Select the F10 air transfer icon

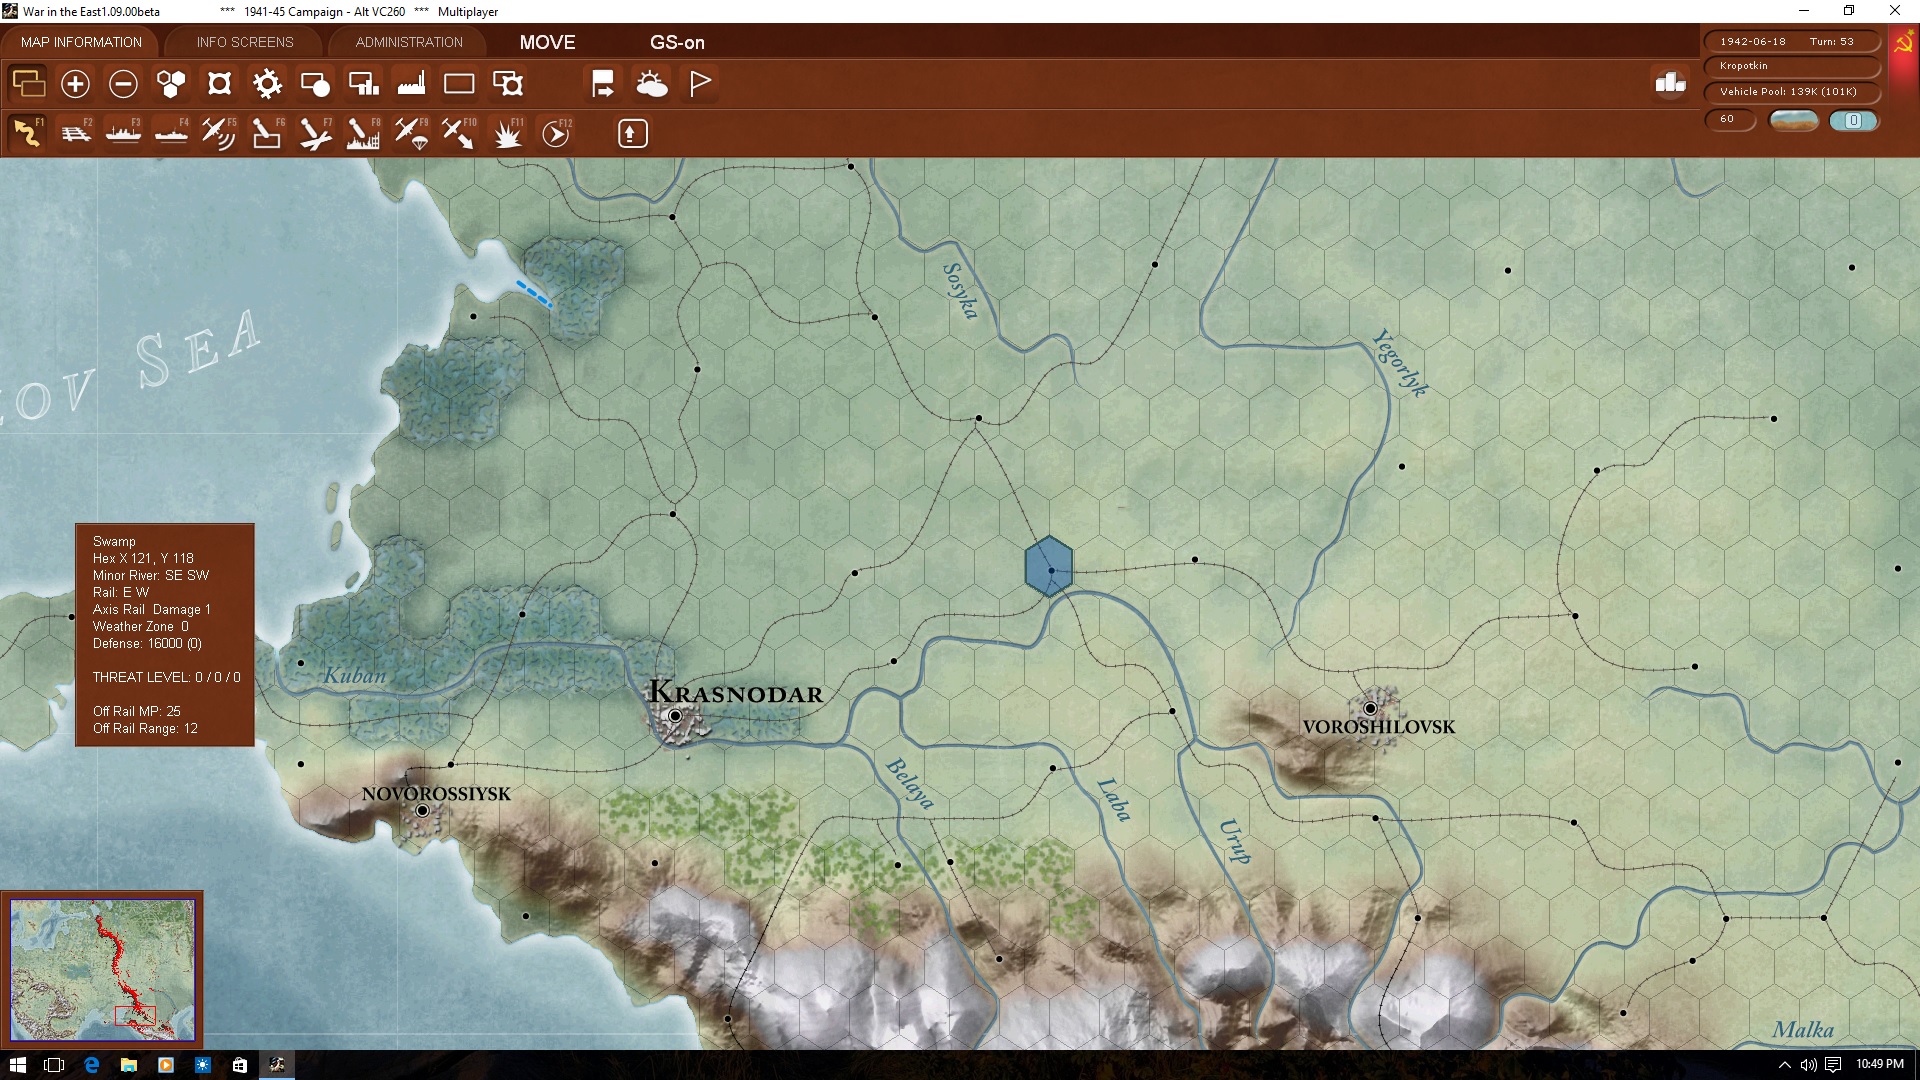click(459, 133)
